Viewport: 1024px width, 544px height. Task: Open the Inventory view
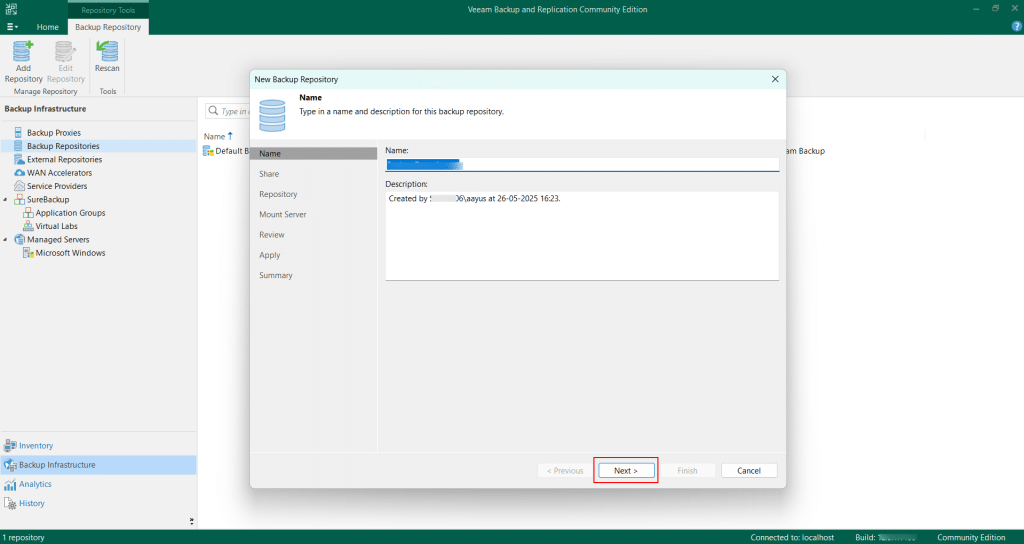pyautogui.click(x=36, y=445)
